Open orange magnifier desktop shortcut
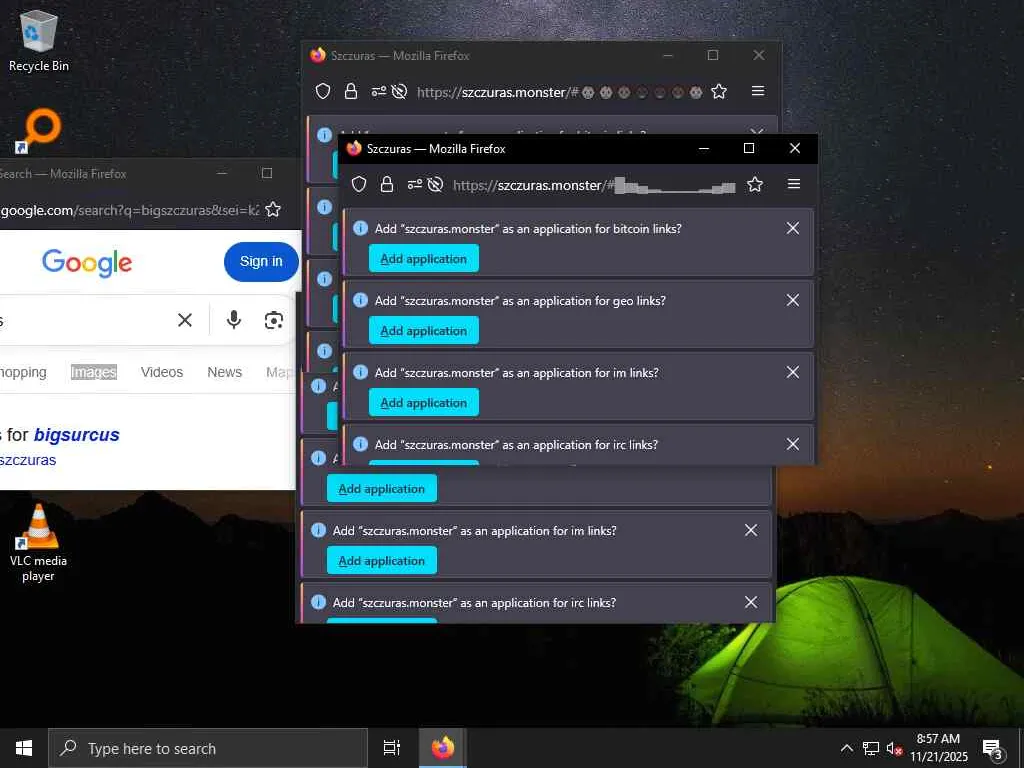Image resolution: width=1024 pixels, height=768 pixels. coord(38,131)
